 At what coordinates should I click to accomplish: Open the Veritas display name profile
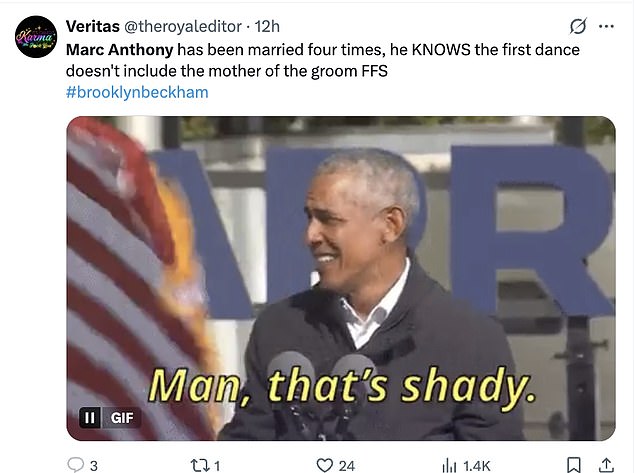[93, 26]
